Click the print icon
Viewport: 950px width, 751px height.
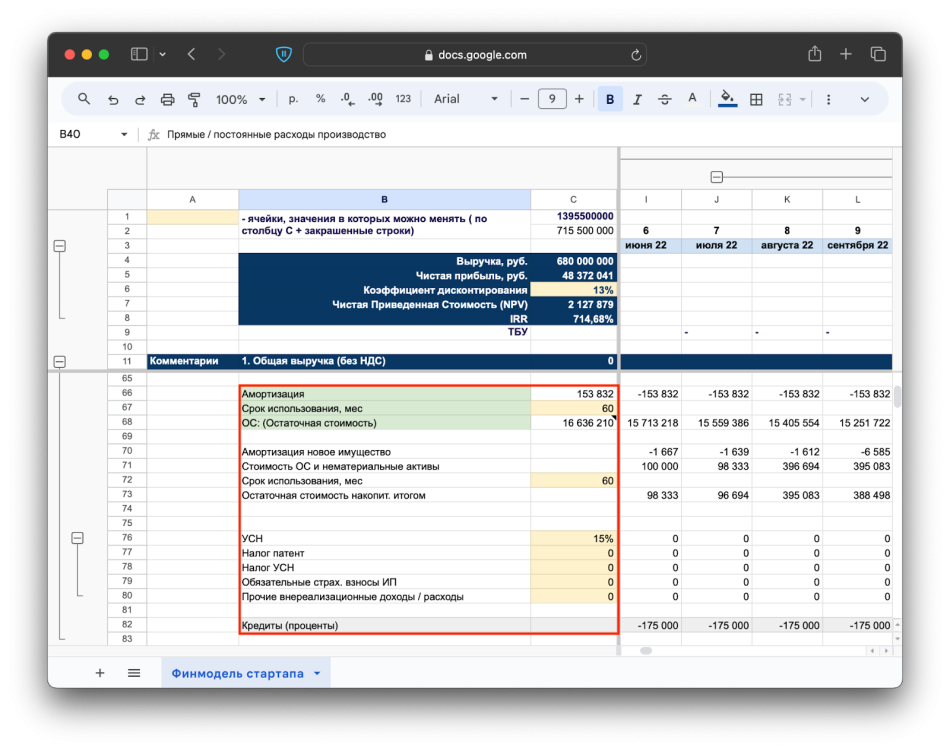click(x=168, y=99)
